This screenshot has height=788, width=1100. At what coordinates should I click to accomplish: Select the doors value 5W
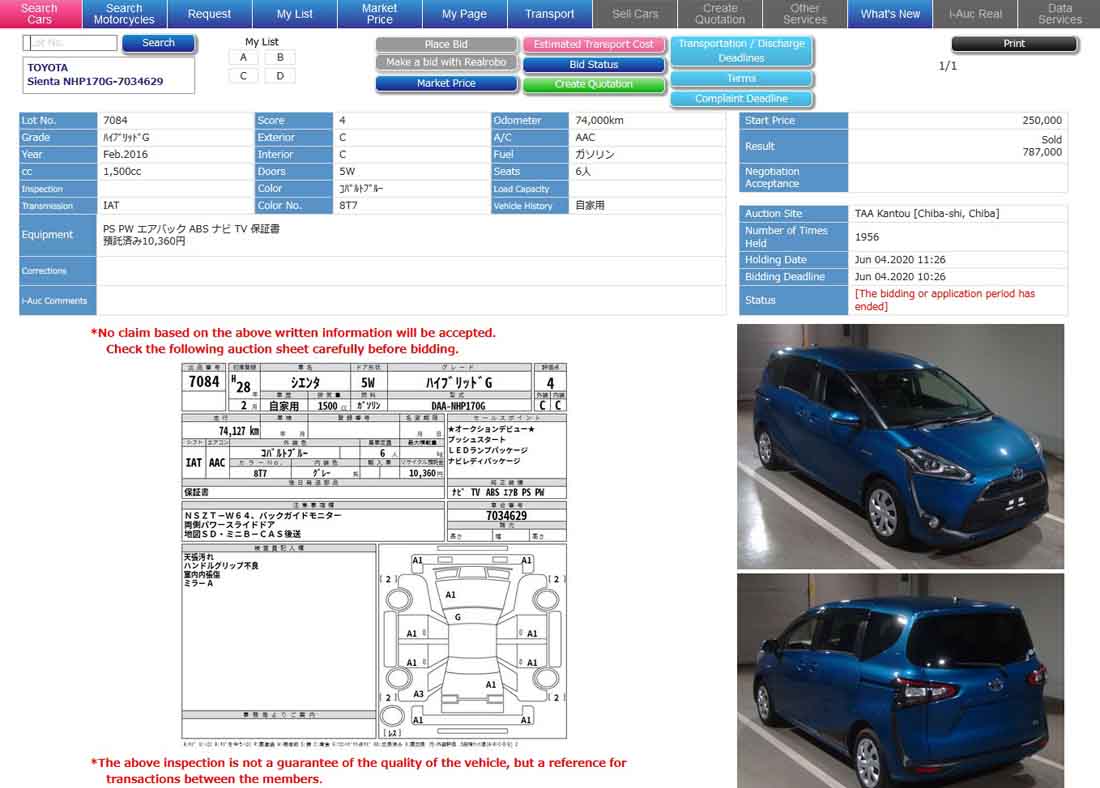click(347, 171)
